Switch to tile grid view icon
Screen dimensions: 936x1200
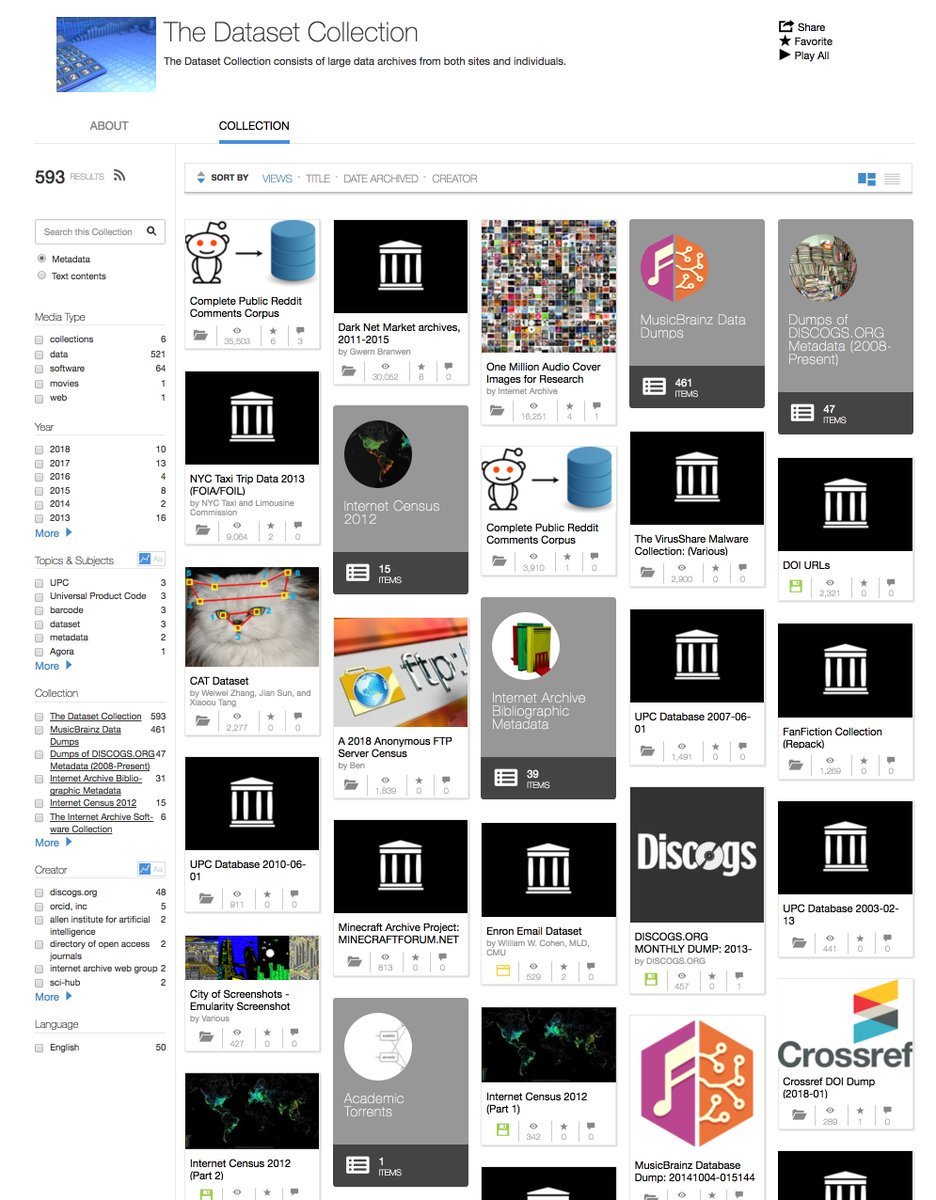[867, 179]
